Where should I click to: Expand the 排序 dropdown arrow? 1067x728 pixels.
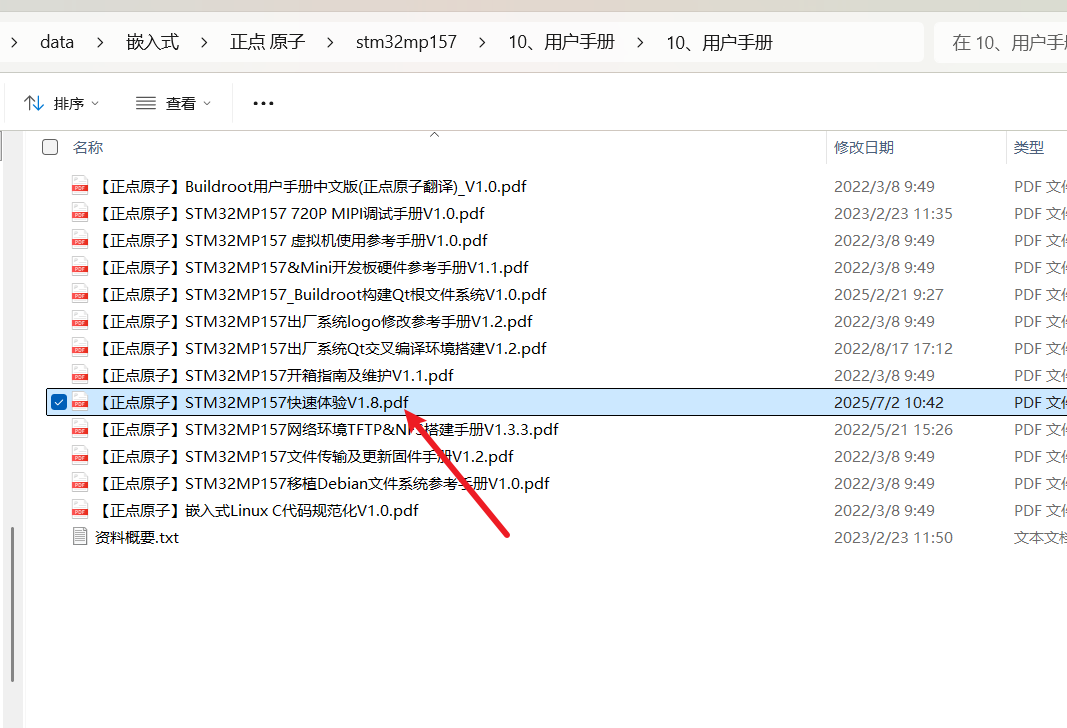[x=95, y=103]
